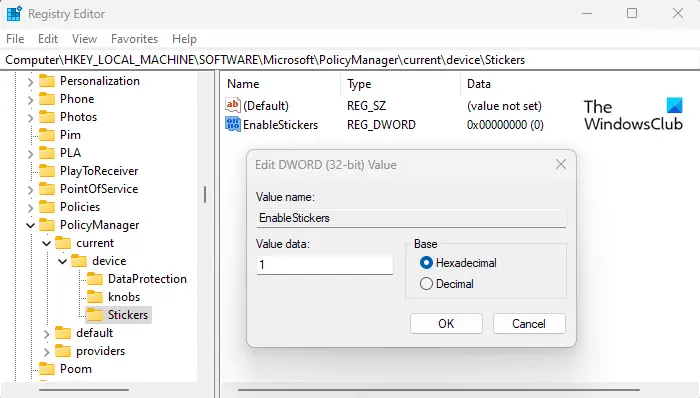Click the 0x00000000 (0) data cell
The width and height of the screenshot is (700, 398).
pos(505,124)
